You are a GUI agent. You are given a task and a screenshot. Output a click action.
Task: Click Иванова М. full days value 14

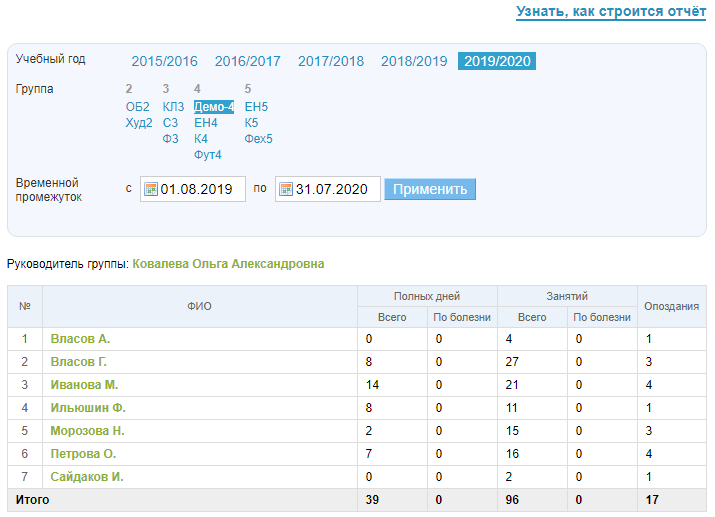[372, 385]
